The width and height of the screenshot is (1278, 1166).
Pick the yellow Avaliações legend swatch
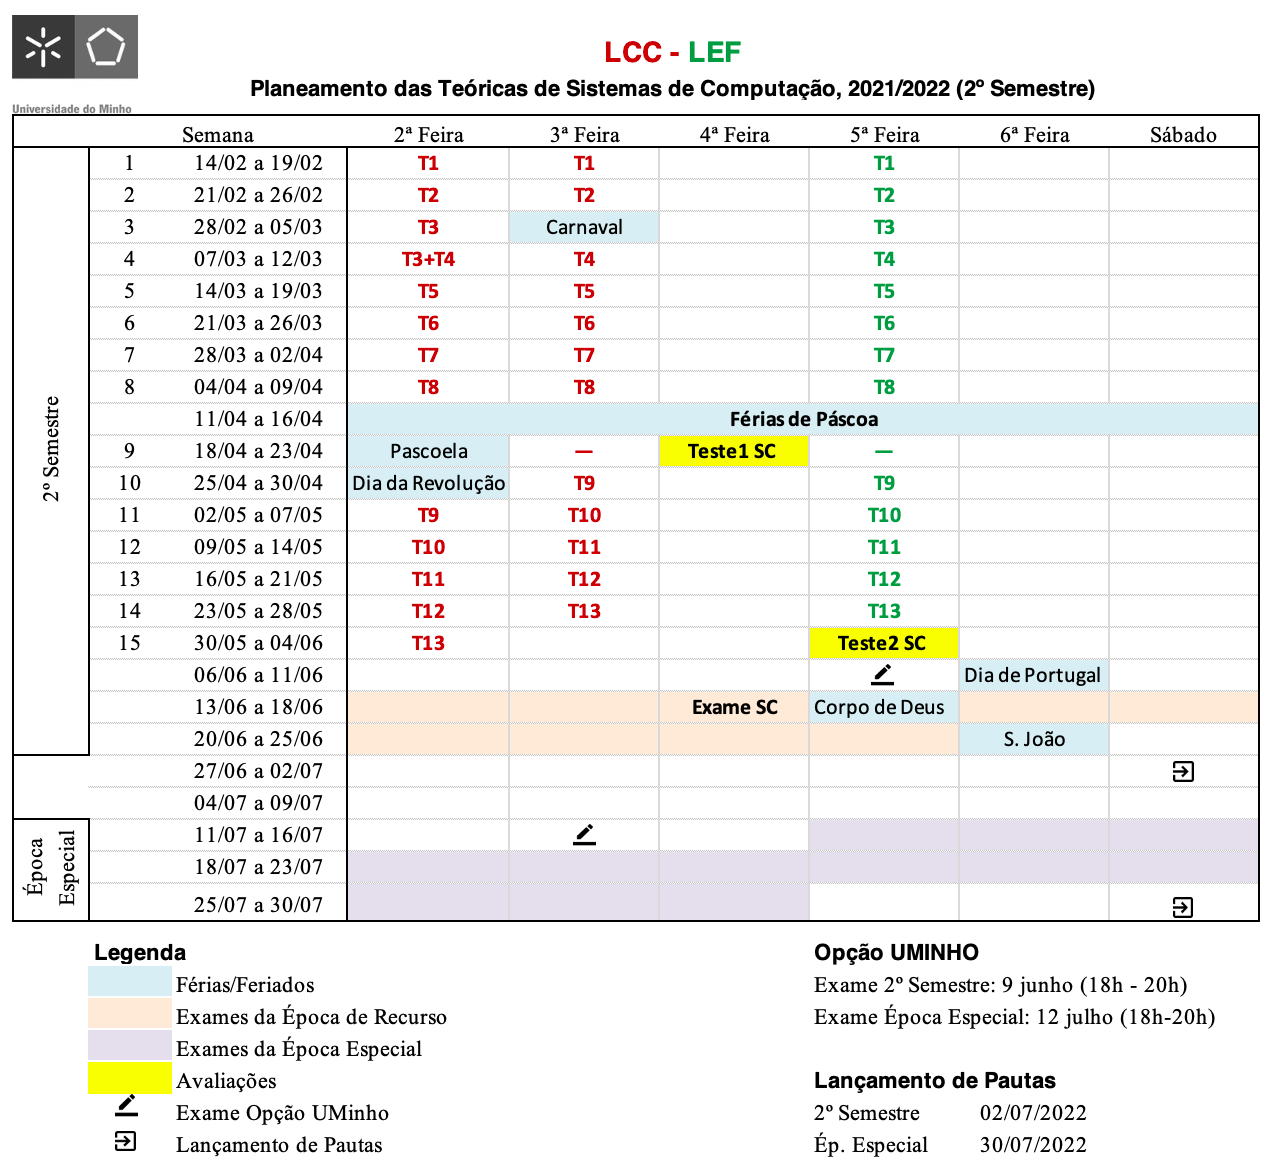[130, 1077]
